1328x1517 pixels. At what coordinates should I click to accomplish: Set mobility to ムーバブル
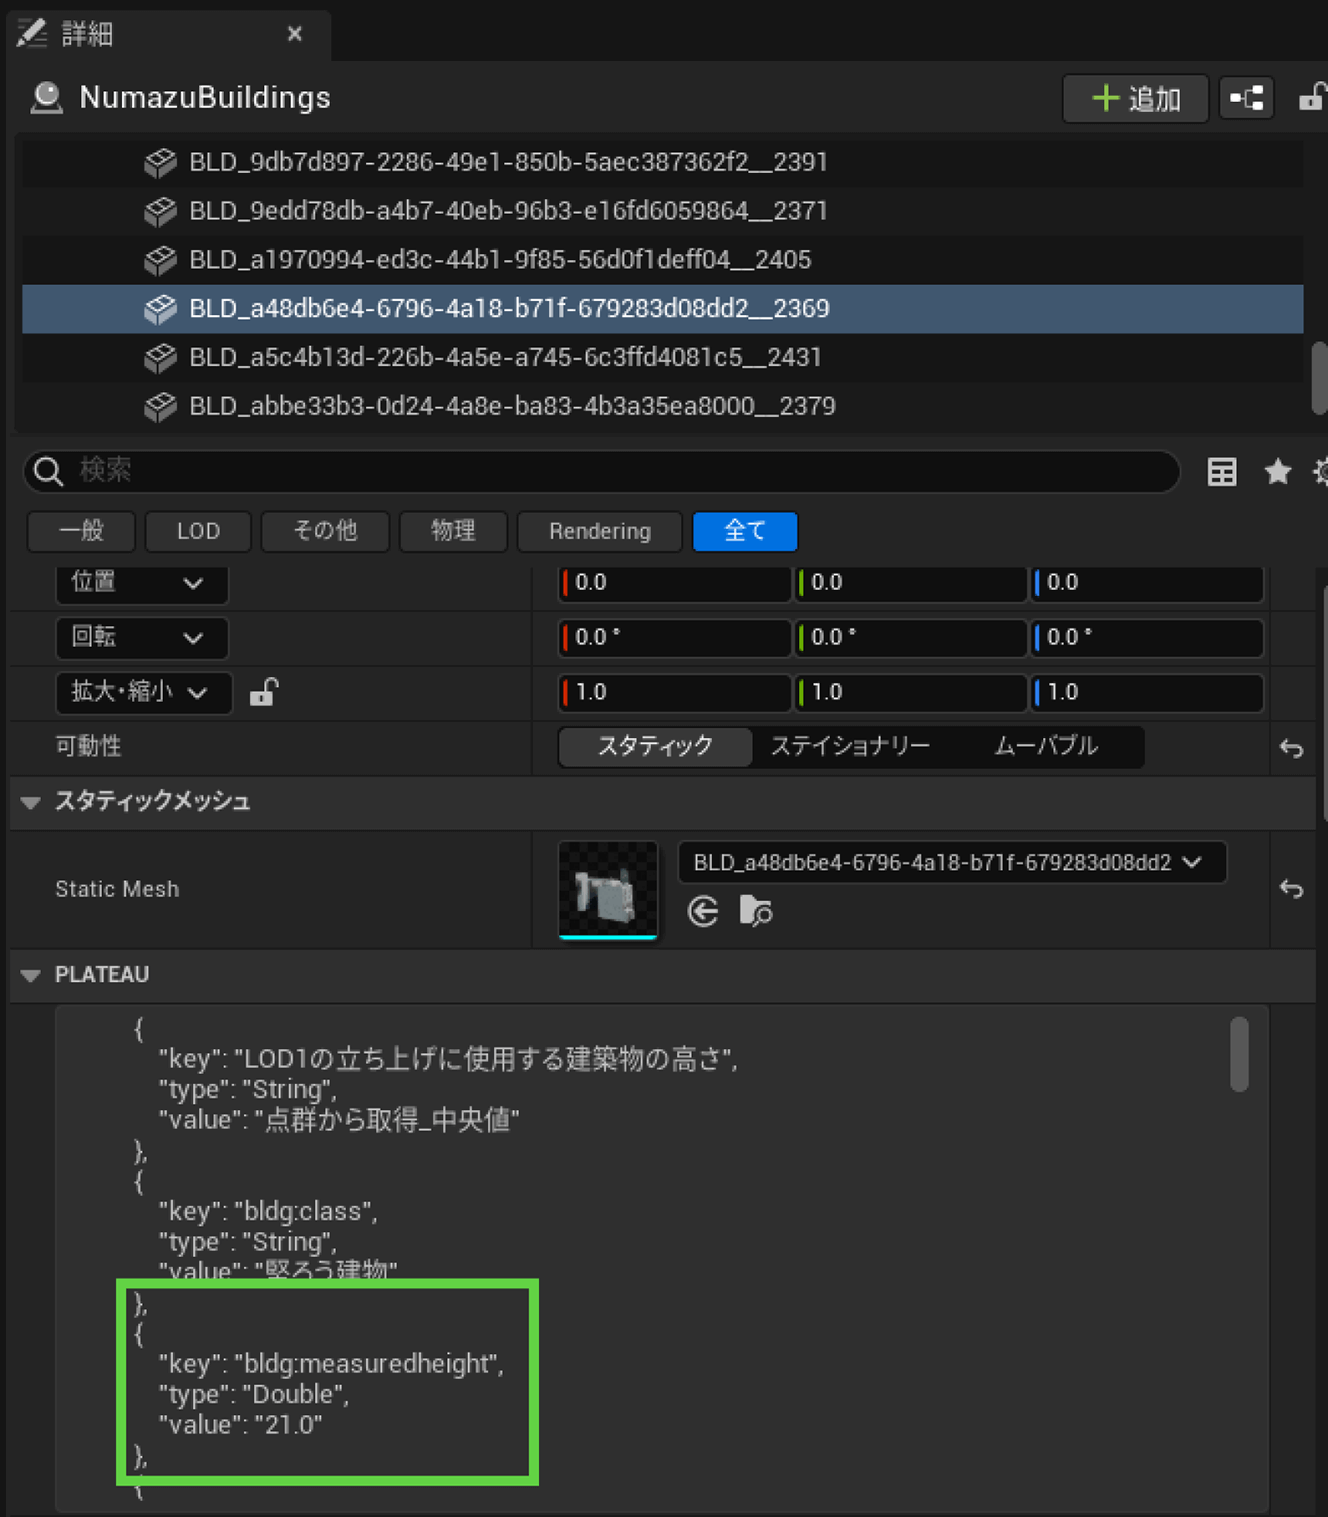click(1045, 746)
